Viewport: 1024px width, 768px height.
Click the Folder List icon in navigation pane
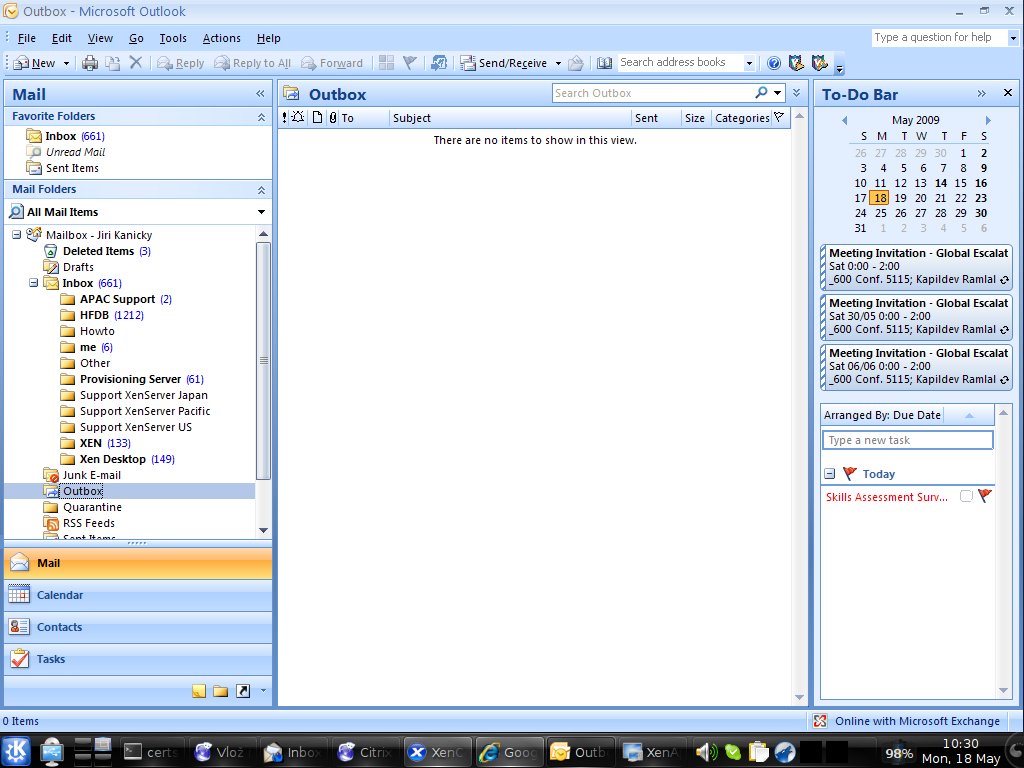coord(221,691)
